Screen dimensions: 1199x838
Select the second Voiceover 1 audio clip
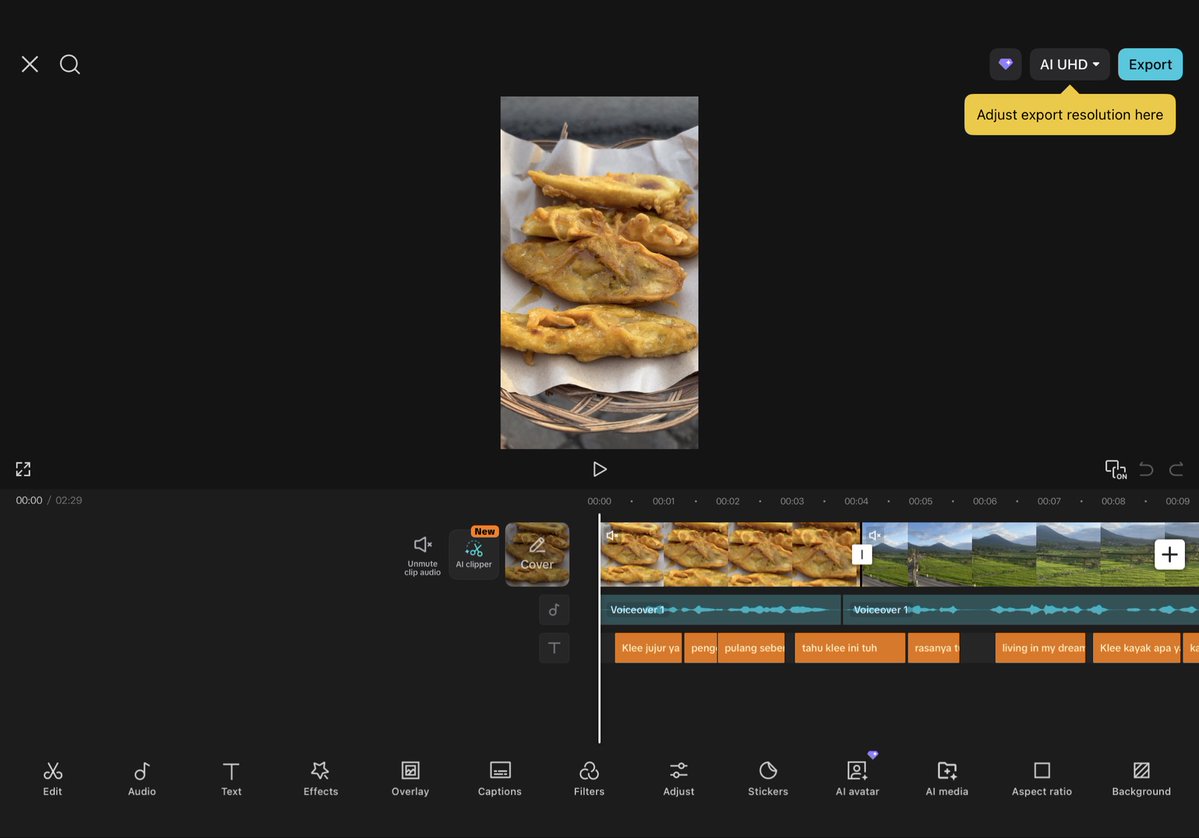(1021, 609)
